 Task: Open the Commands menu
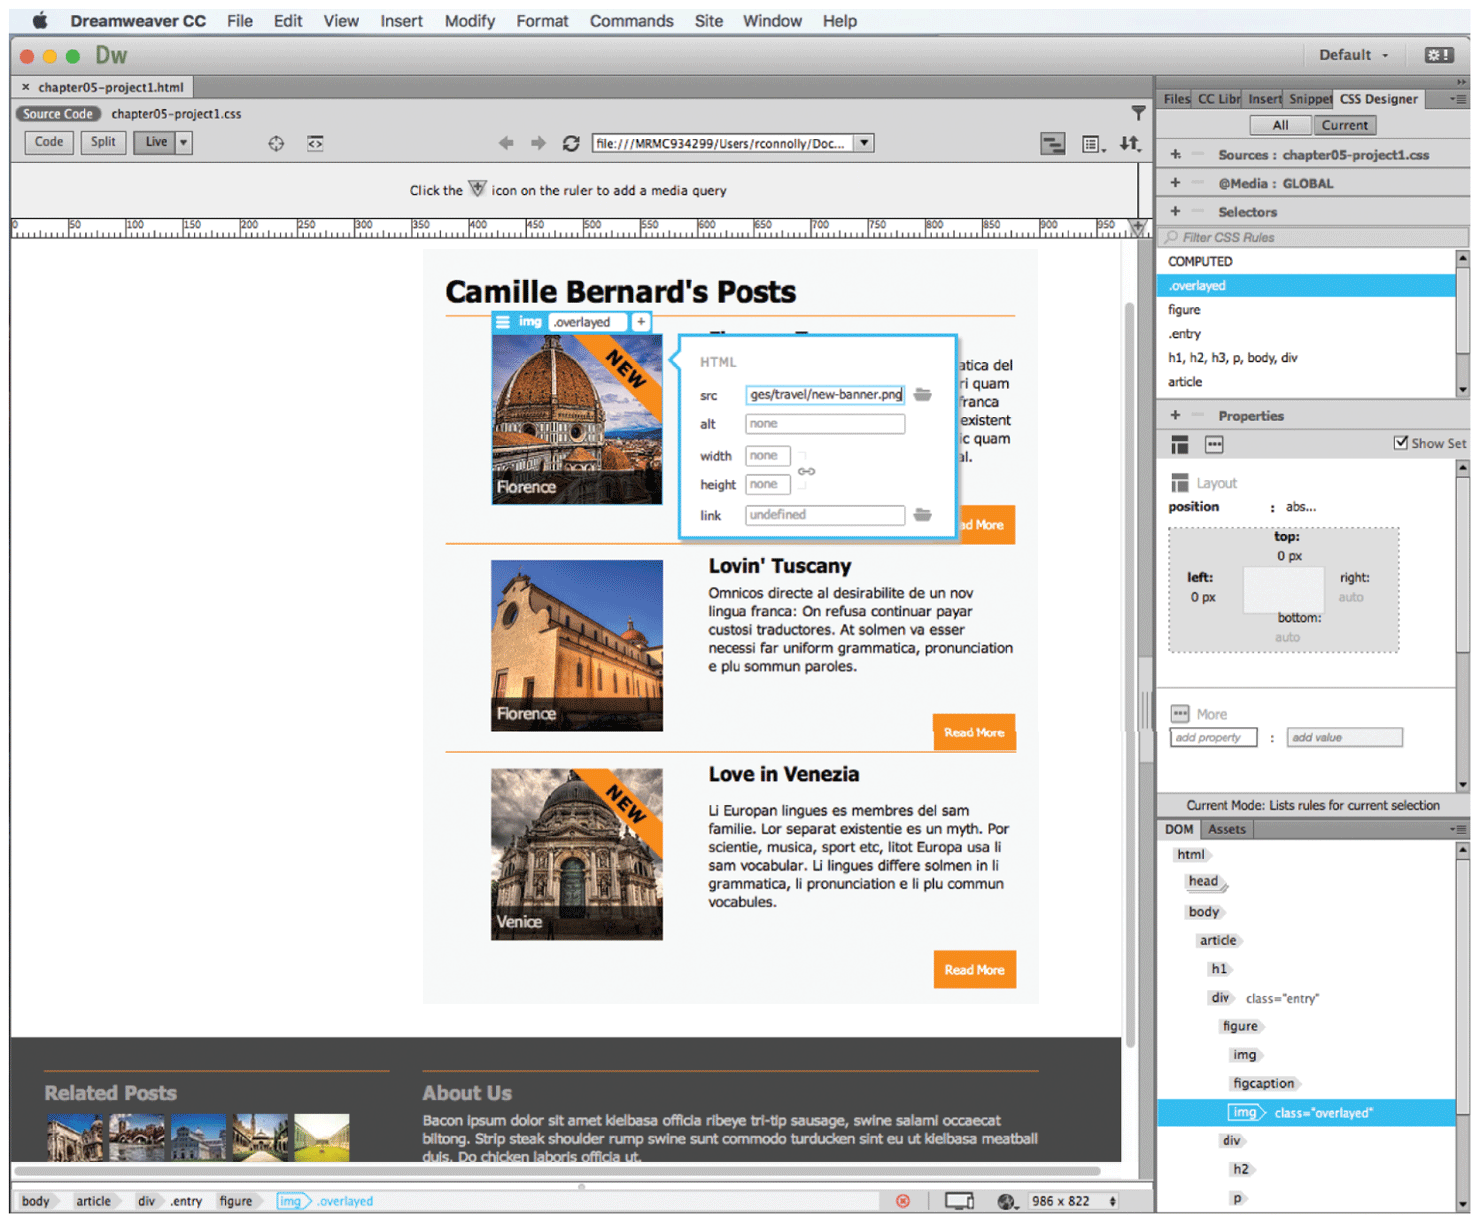tap(631, 21)
